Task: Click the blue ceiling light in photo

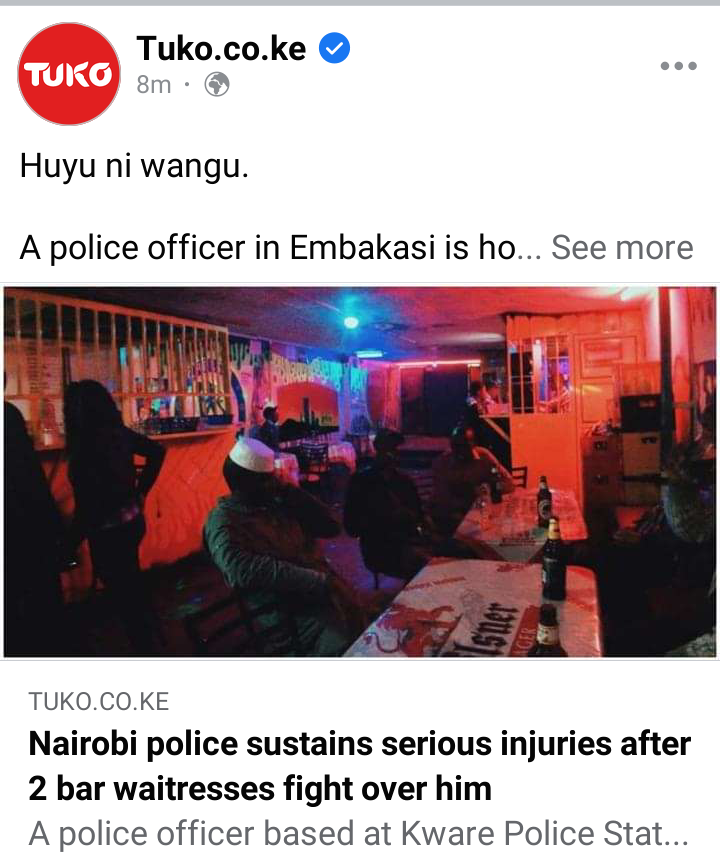Action: pos(351,322)
